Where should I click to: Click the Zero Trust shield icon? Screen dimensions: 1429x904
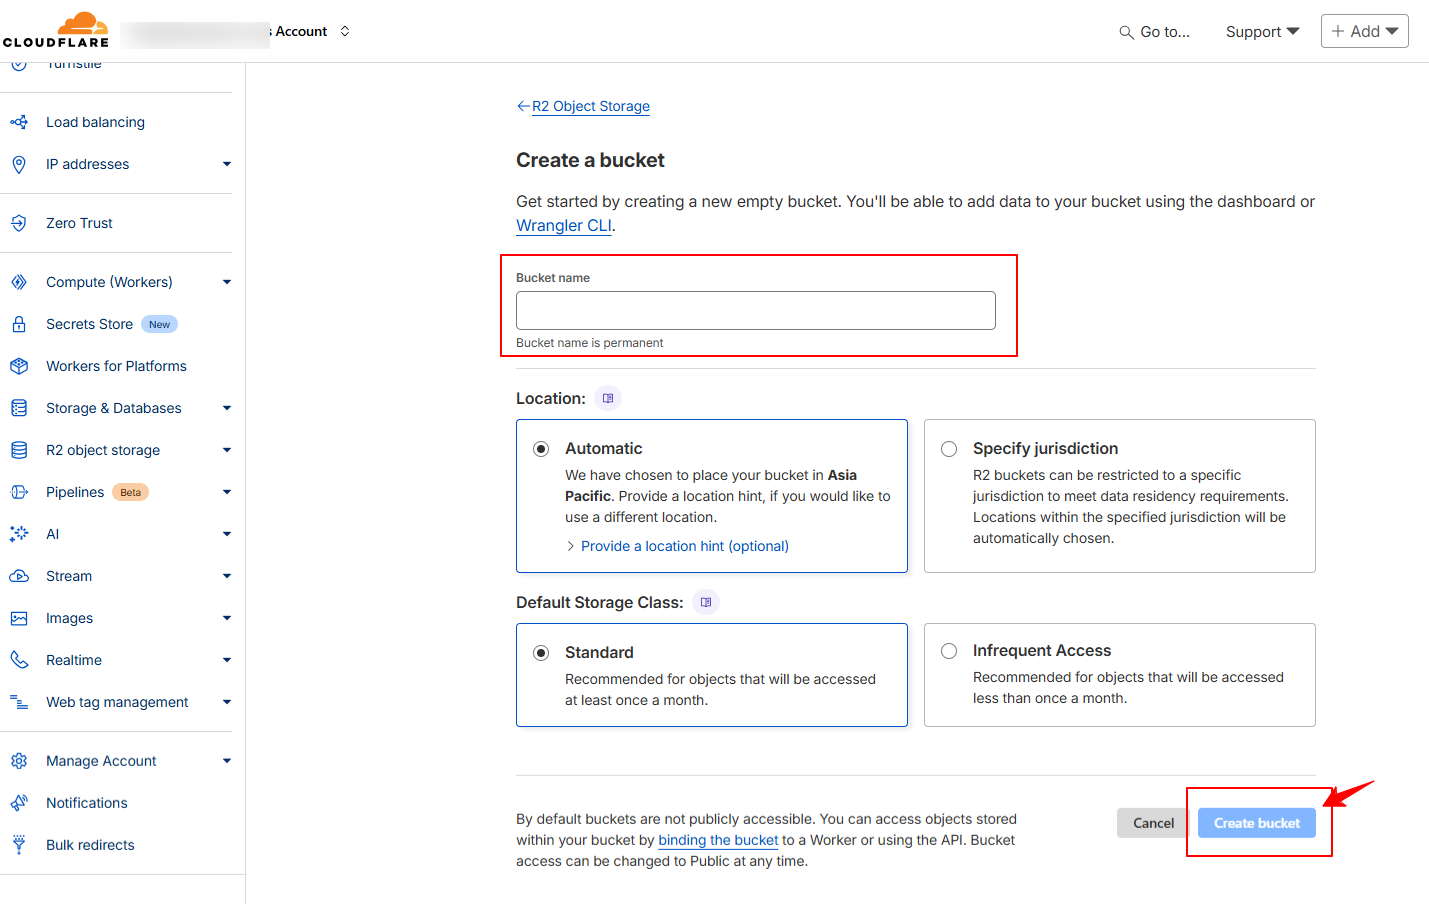point(19,223)
